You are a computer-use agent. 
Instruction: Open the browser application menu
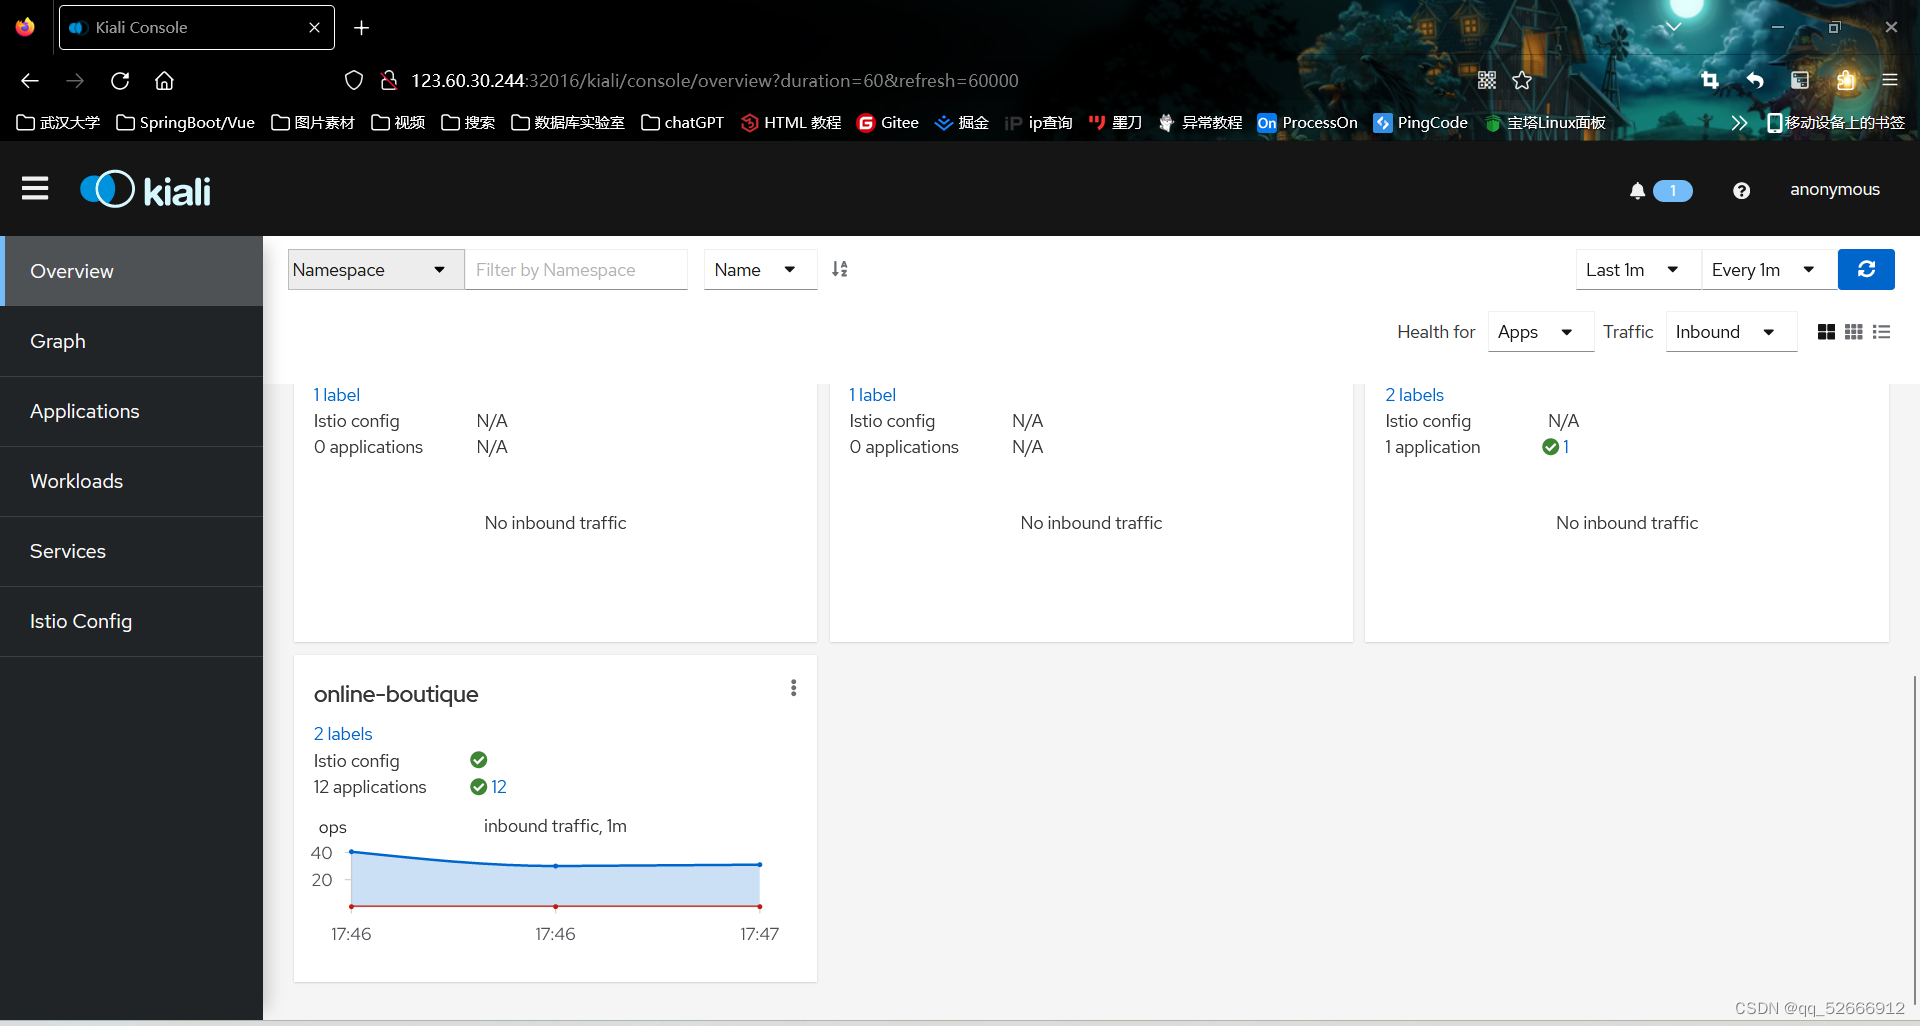pyautogui.click(x=1889, y=81)
